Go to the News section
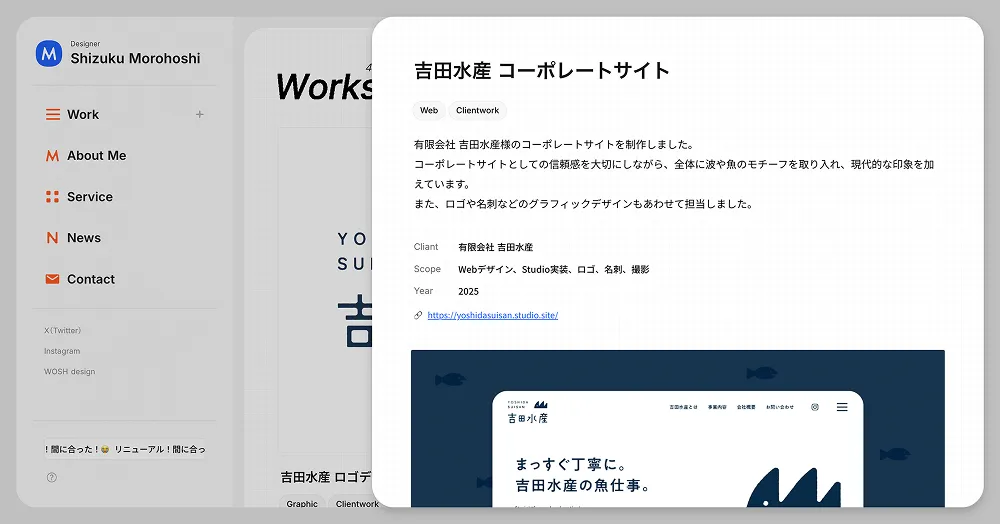 tap(84, 238)
